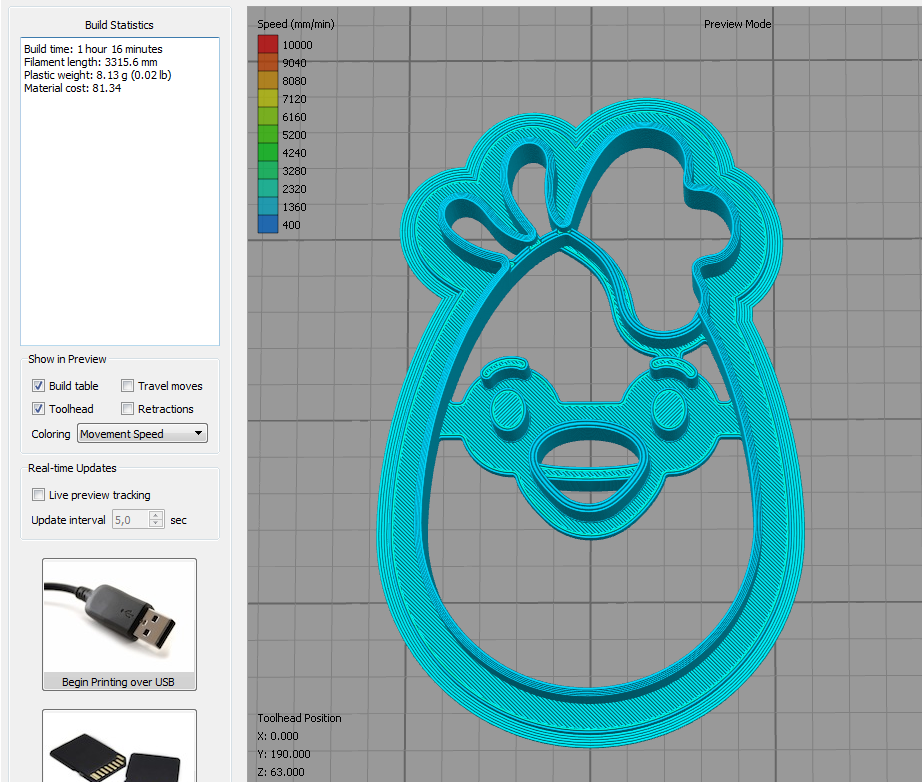Click the yellow 7120 speed swatch
The width and height of the screenshot is (922, 782).
[x=268, y=98]
